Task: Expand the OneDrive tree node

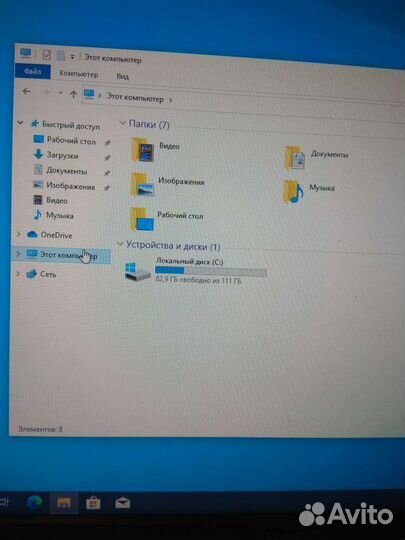Action: click(x=19, y=234)
